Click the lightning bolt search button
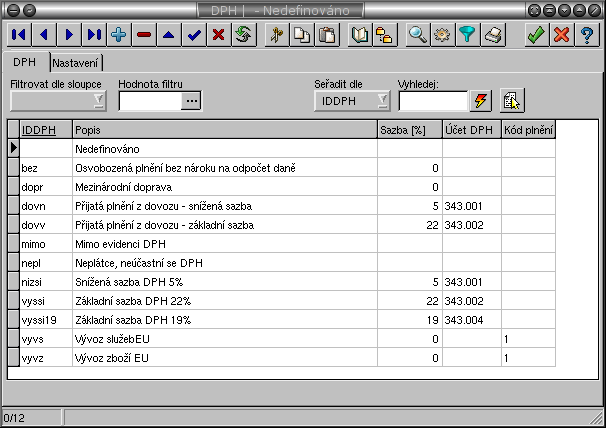The image size is (606, 428). coord(482,100)
